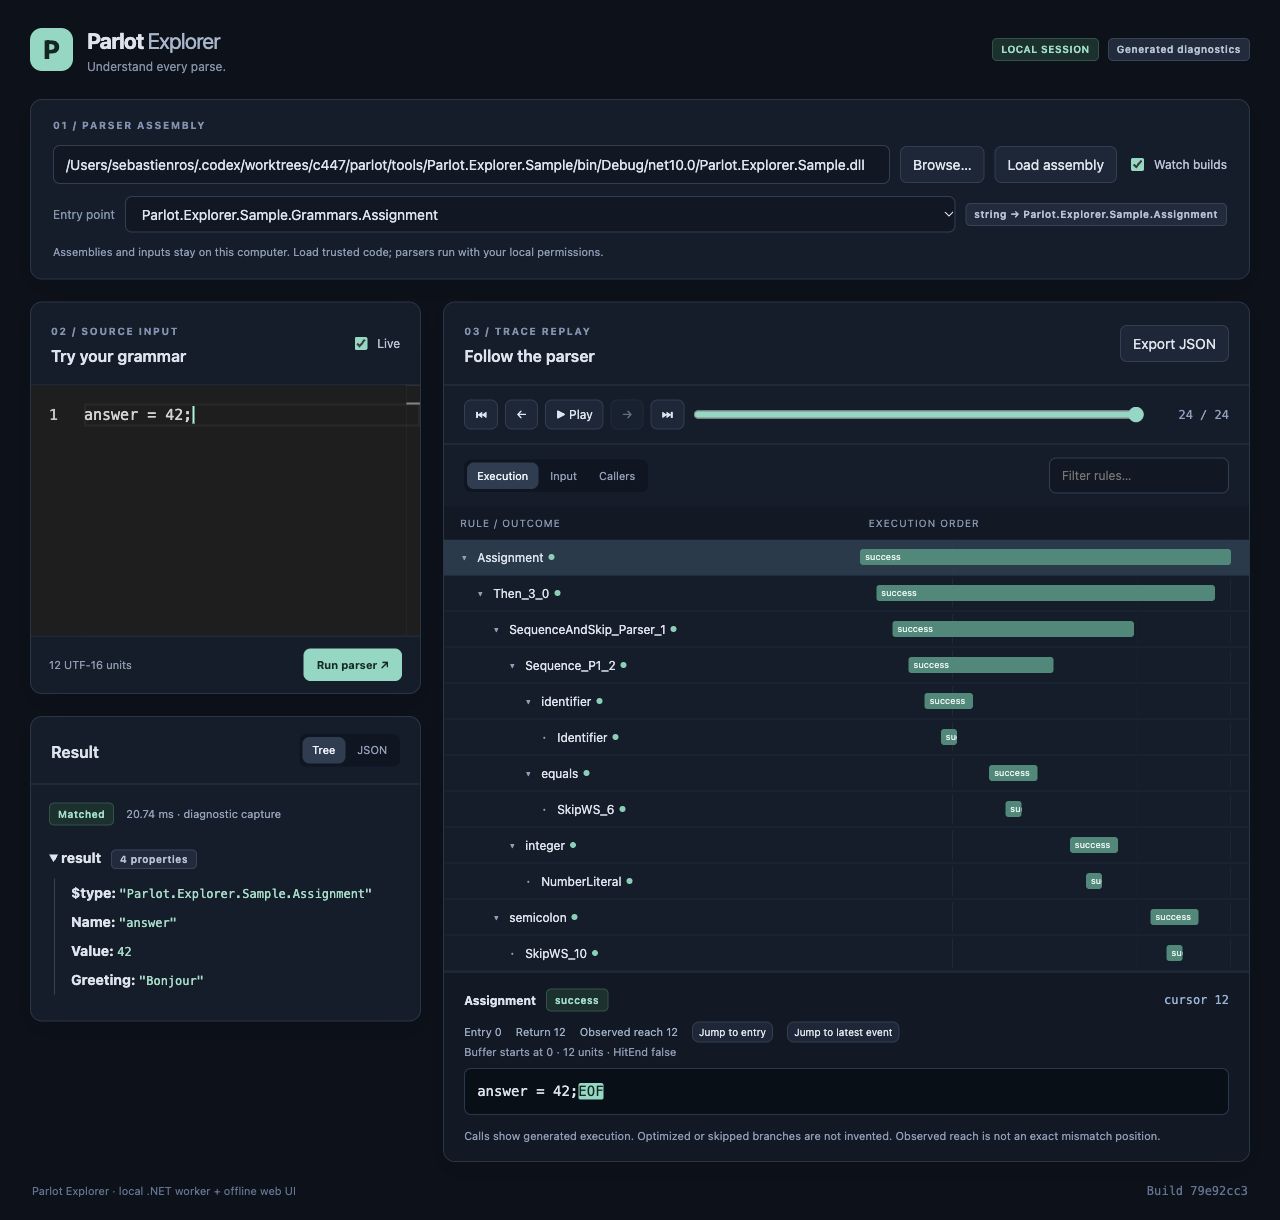
Task: Switch to the Input tab
Action: click(563, 476)
